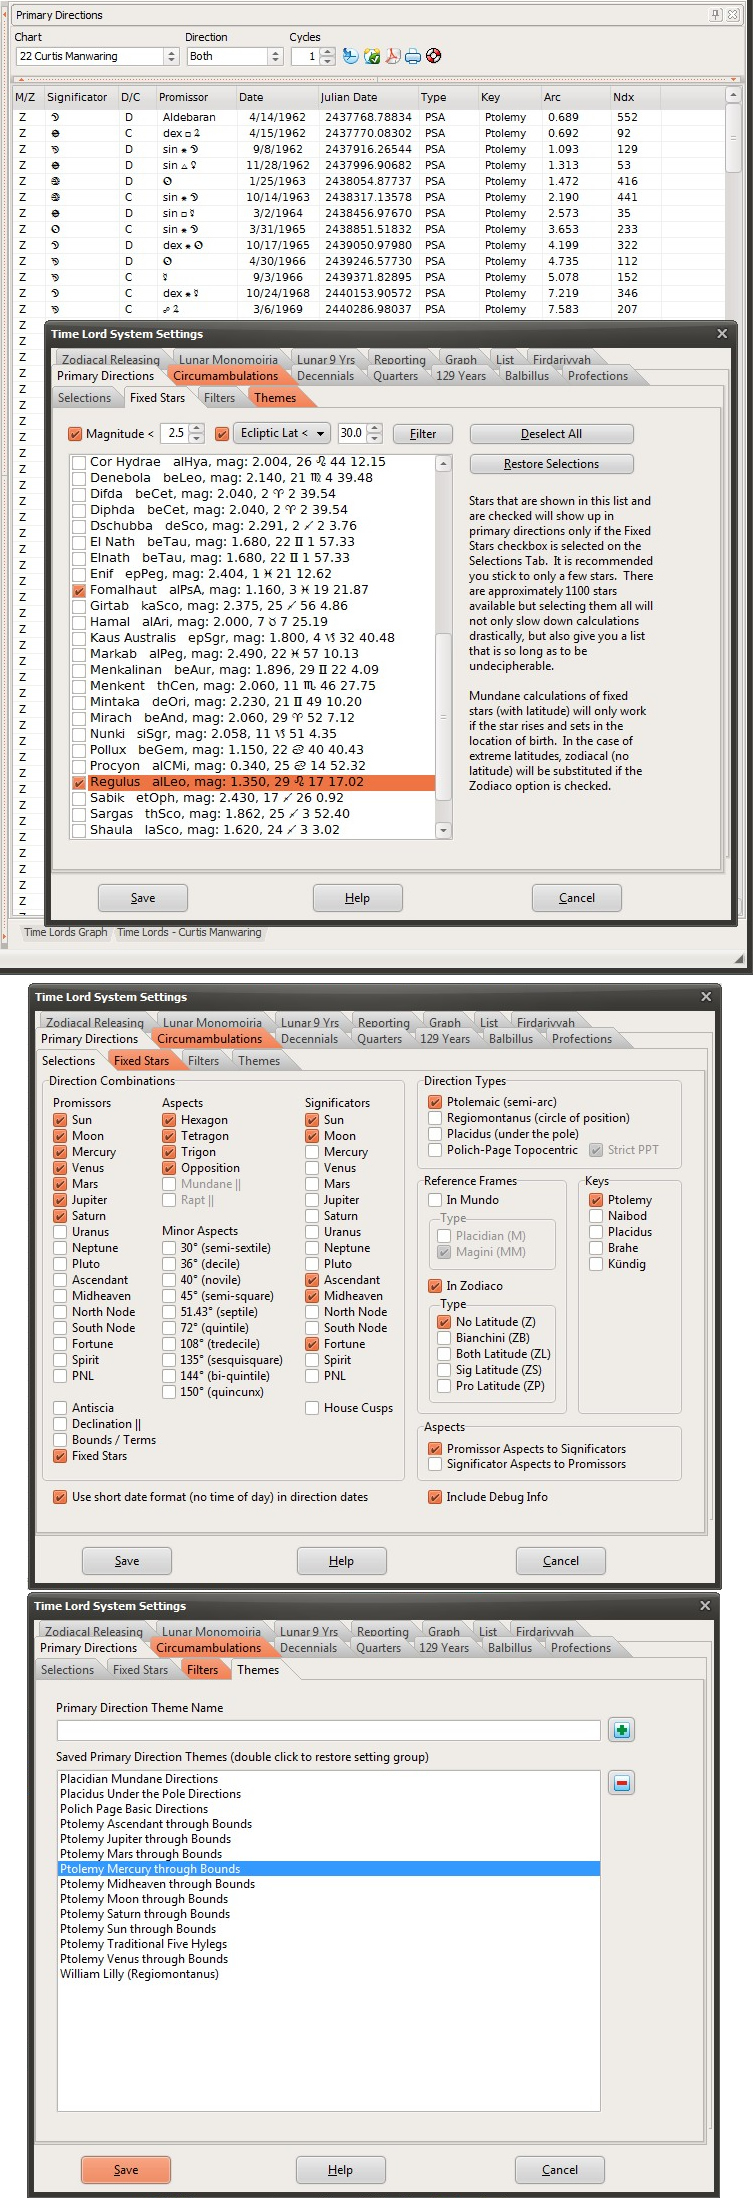Click the Aldebaran row in directions table
753x2210 pixels.
point(370,117)
